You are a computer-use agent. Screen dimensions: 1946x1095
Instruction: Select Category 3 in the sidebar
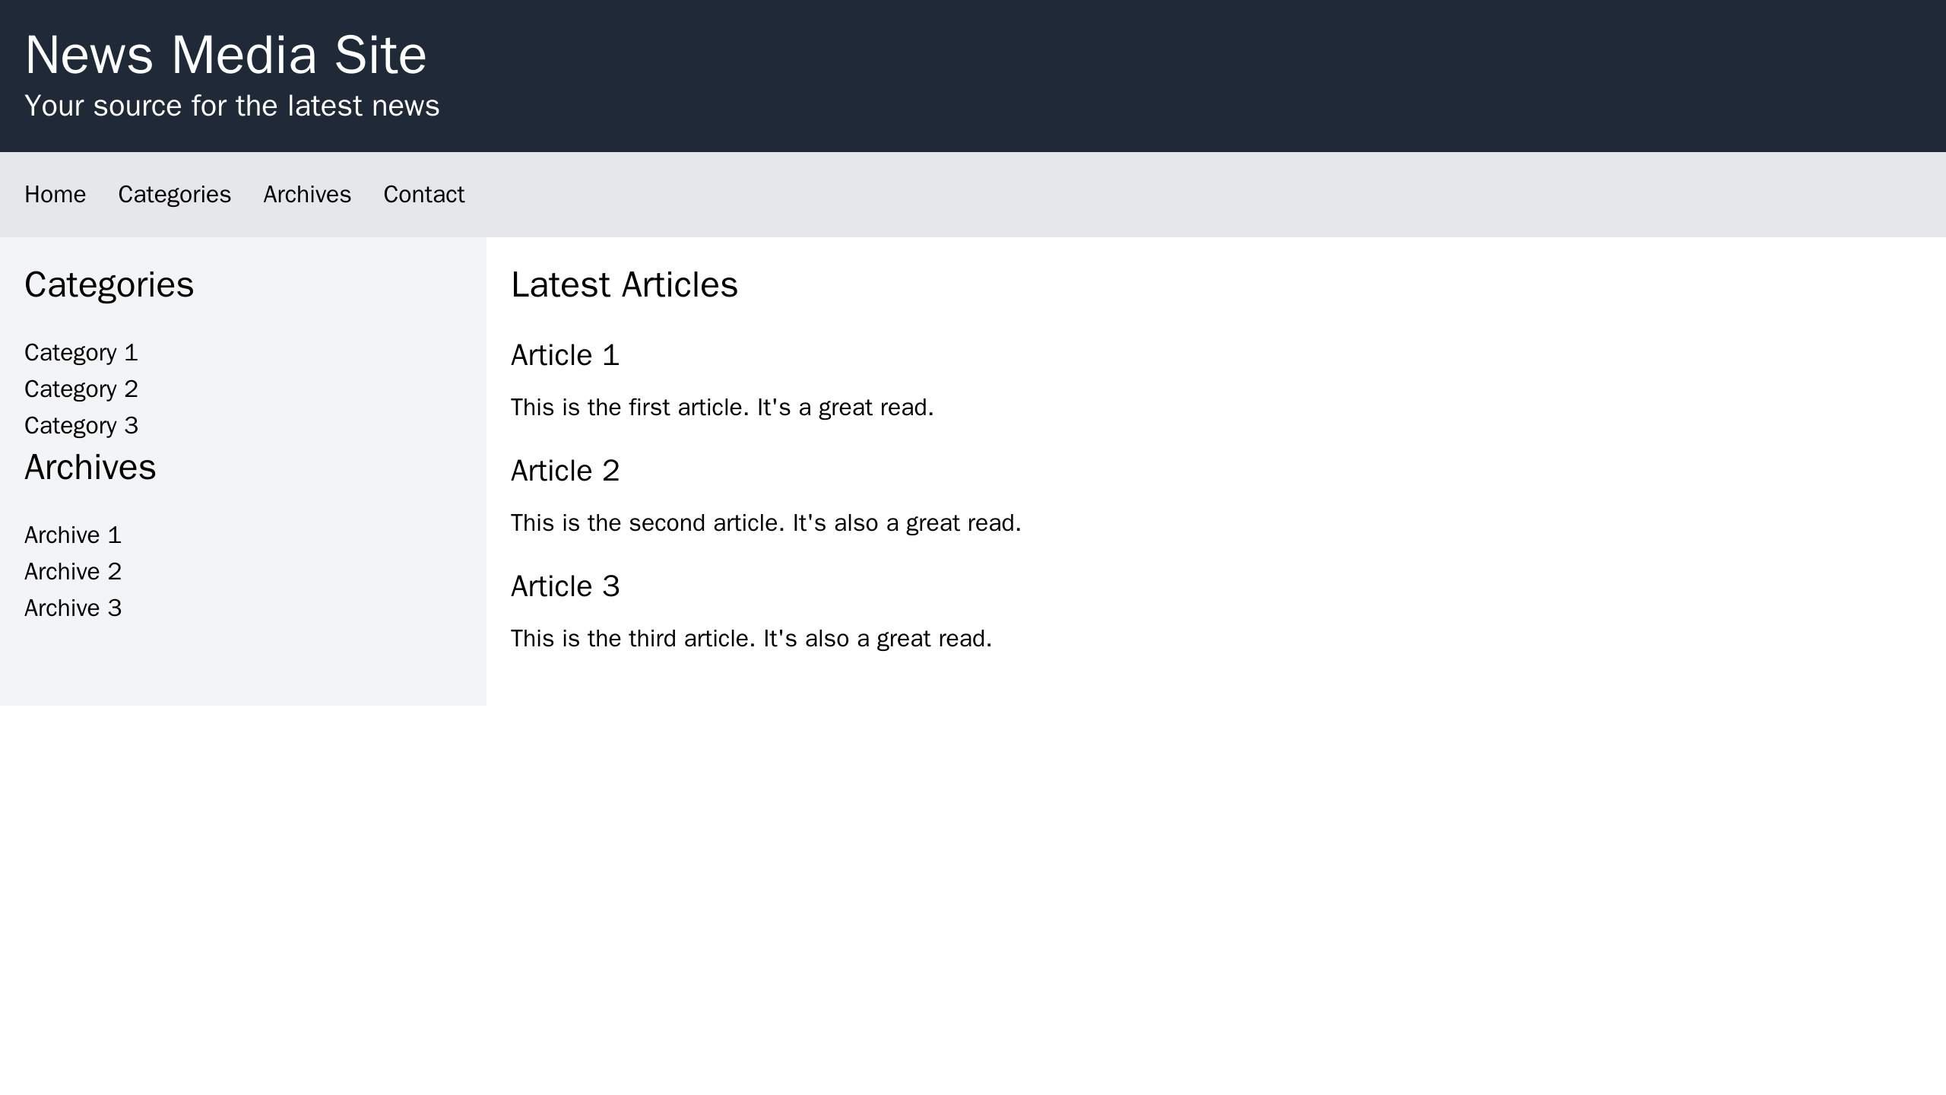tap(81, 425)
